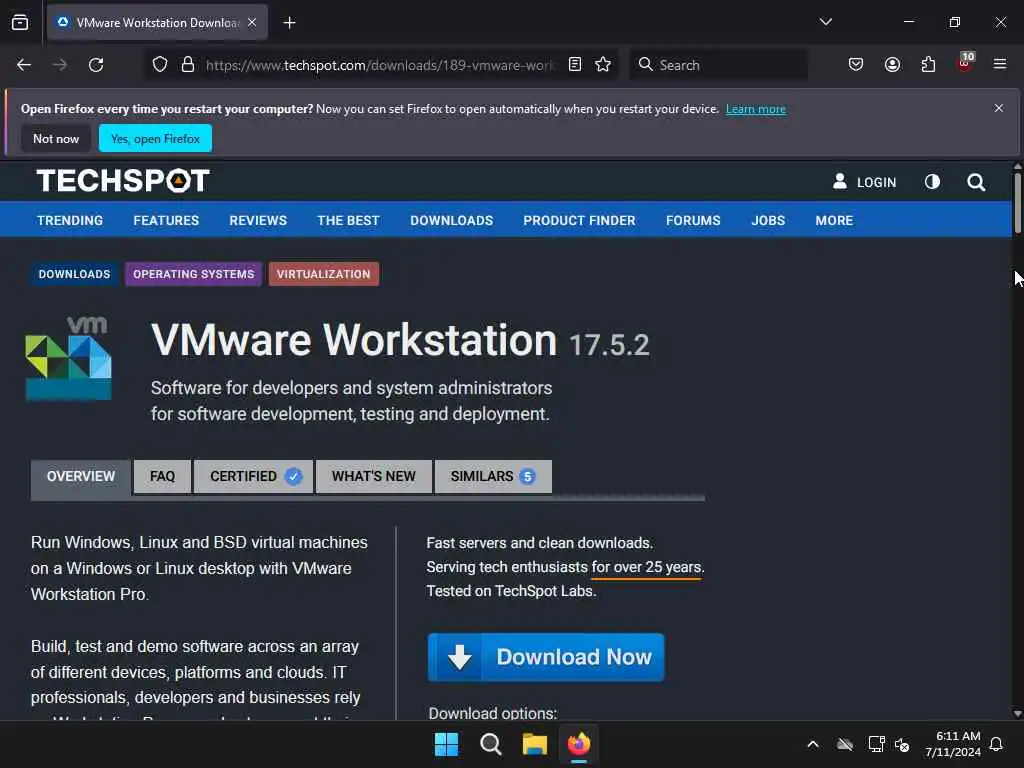Open the extensions puzzle icon
This screenshot has height=768, width=1024.
[928, 65]
